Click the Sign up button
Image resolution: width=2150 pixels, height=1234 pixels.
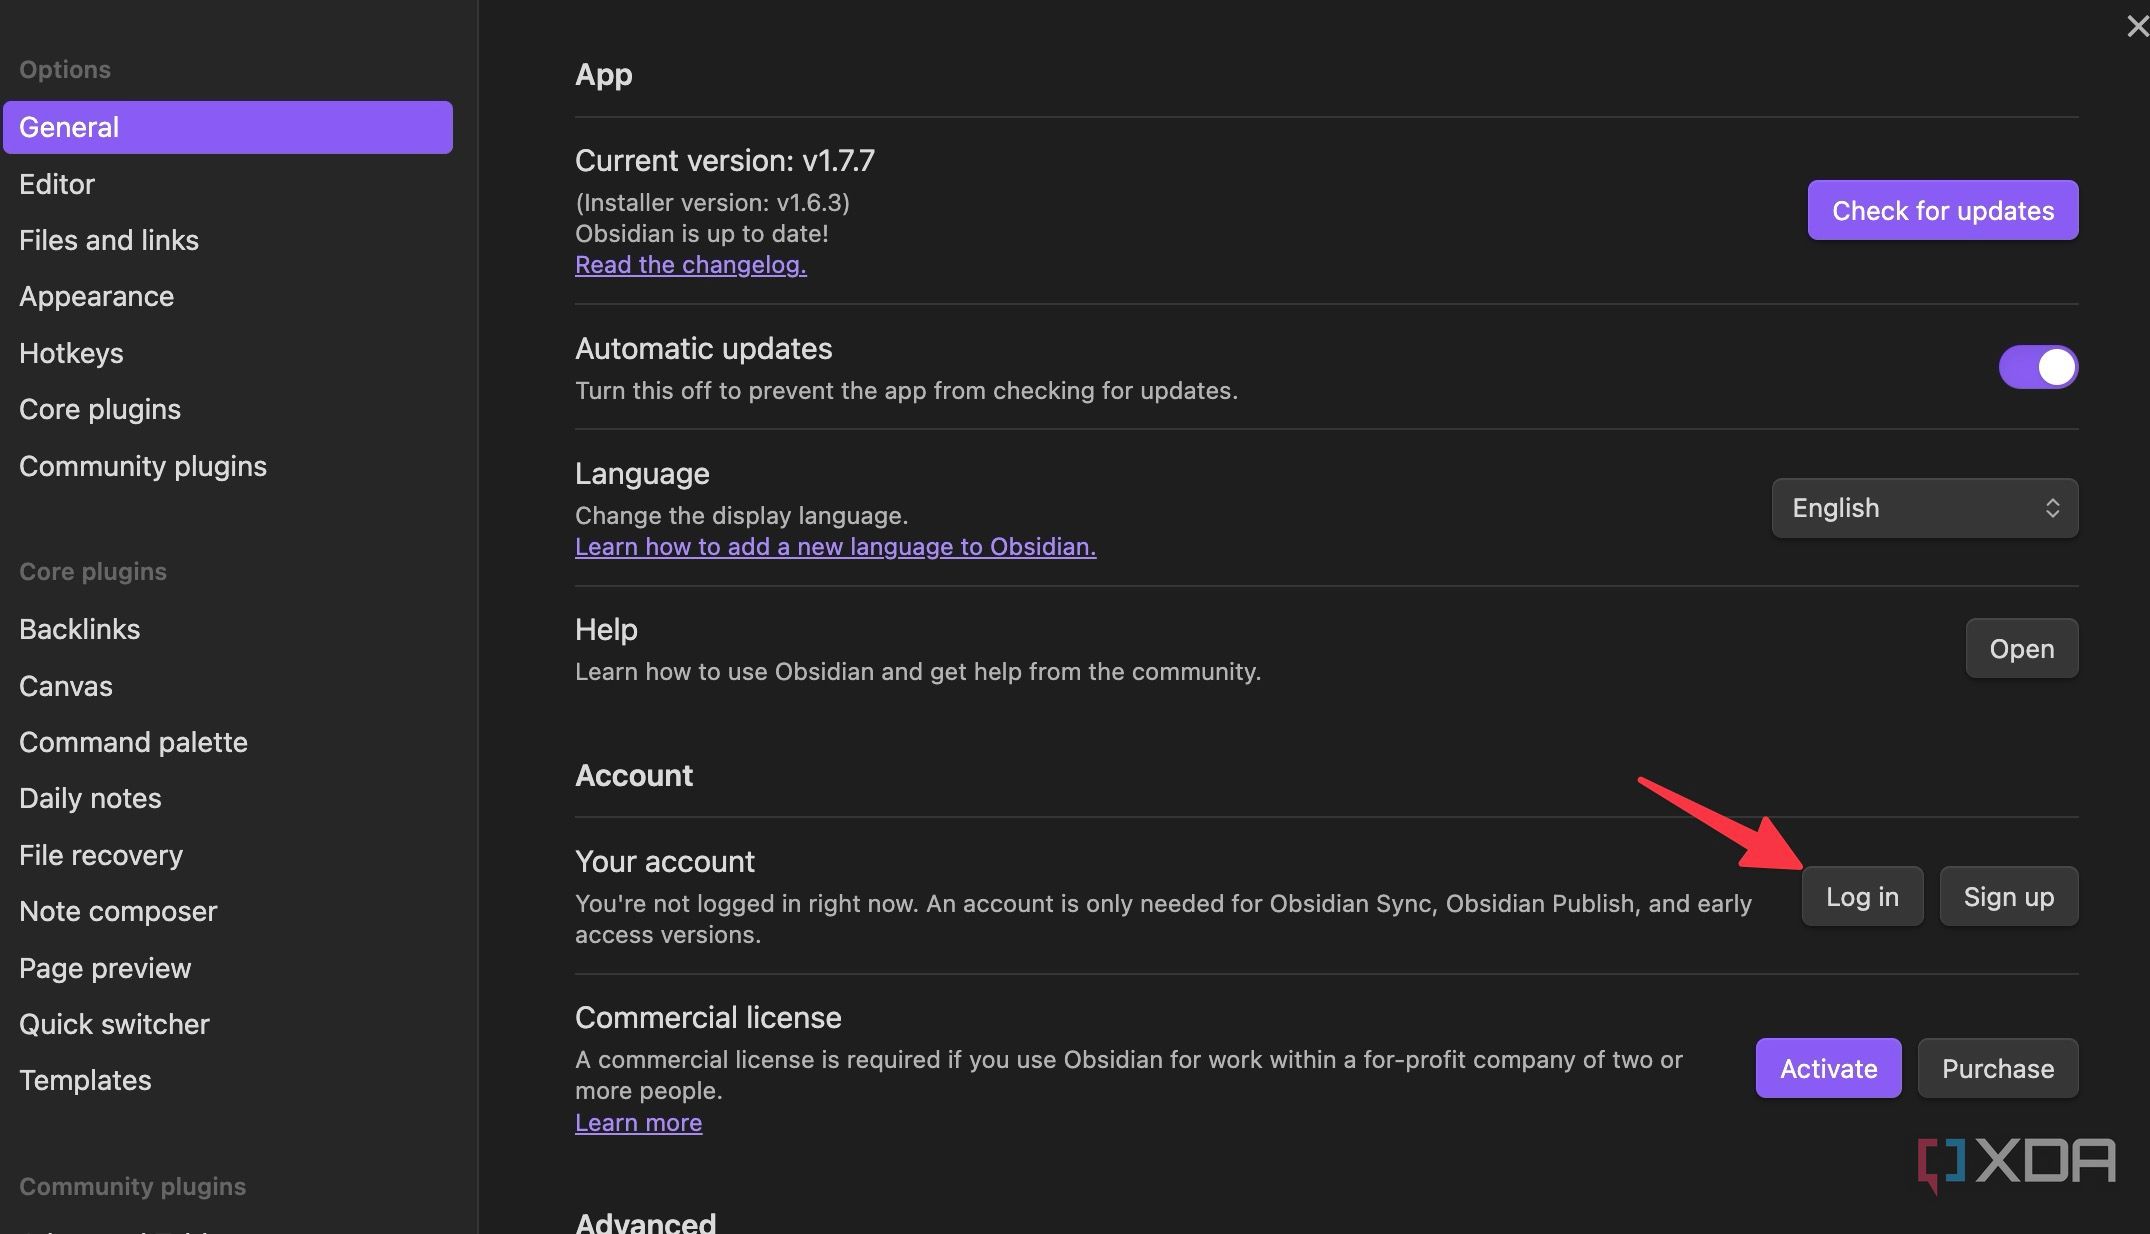point(2008,896)
